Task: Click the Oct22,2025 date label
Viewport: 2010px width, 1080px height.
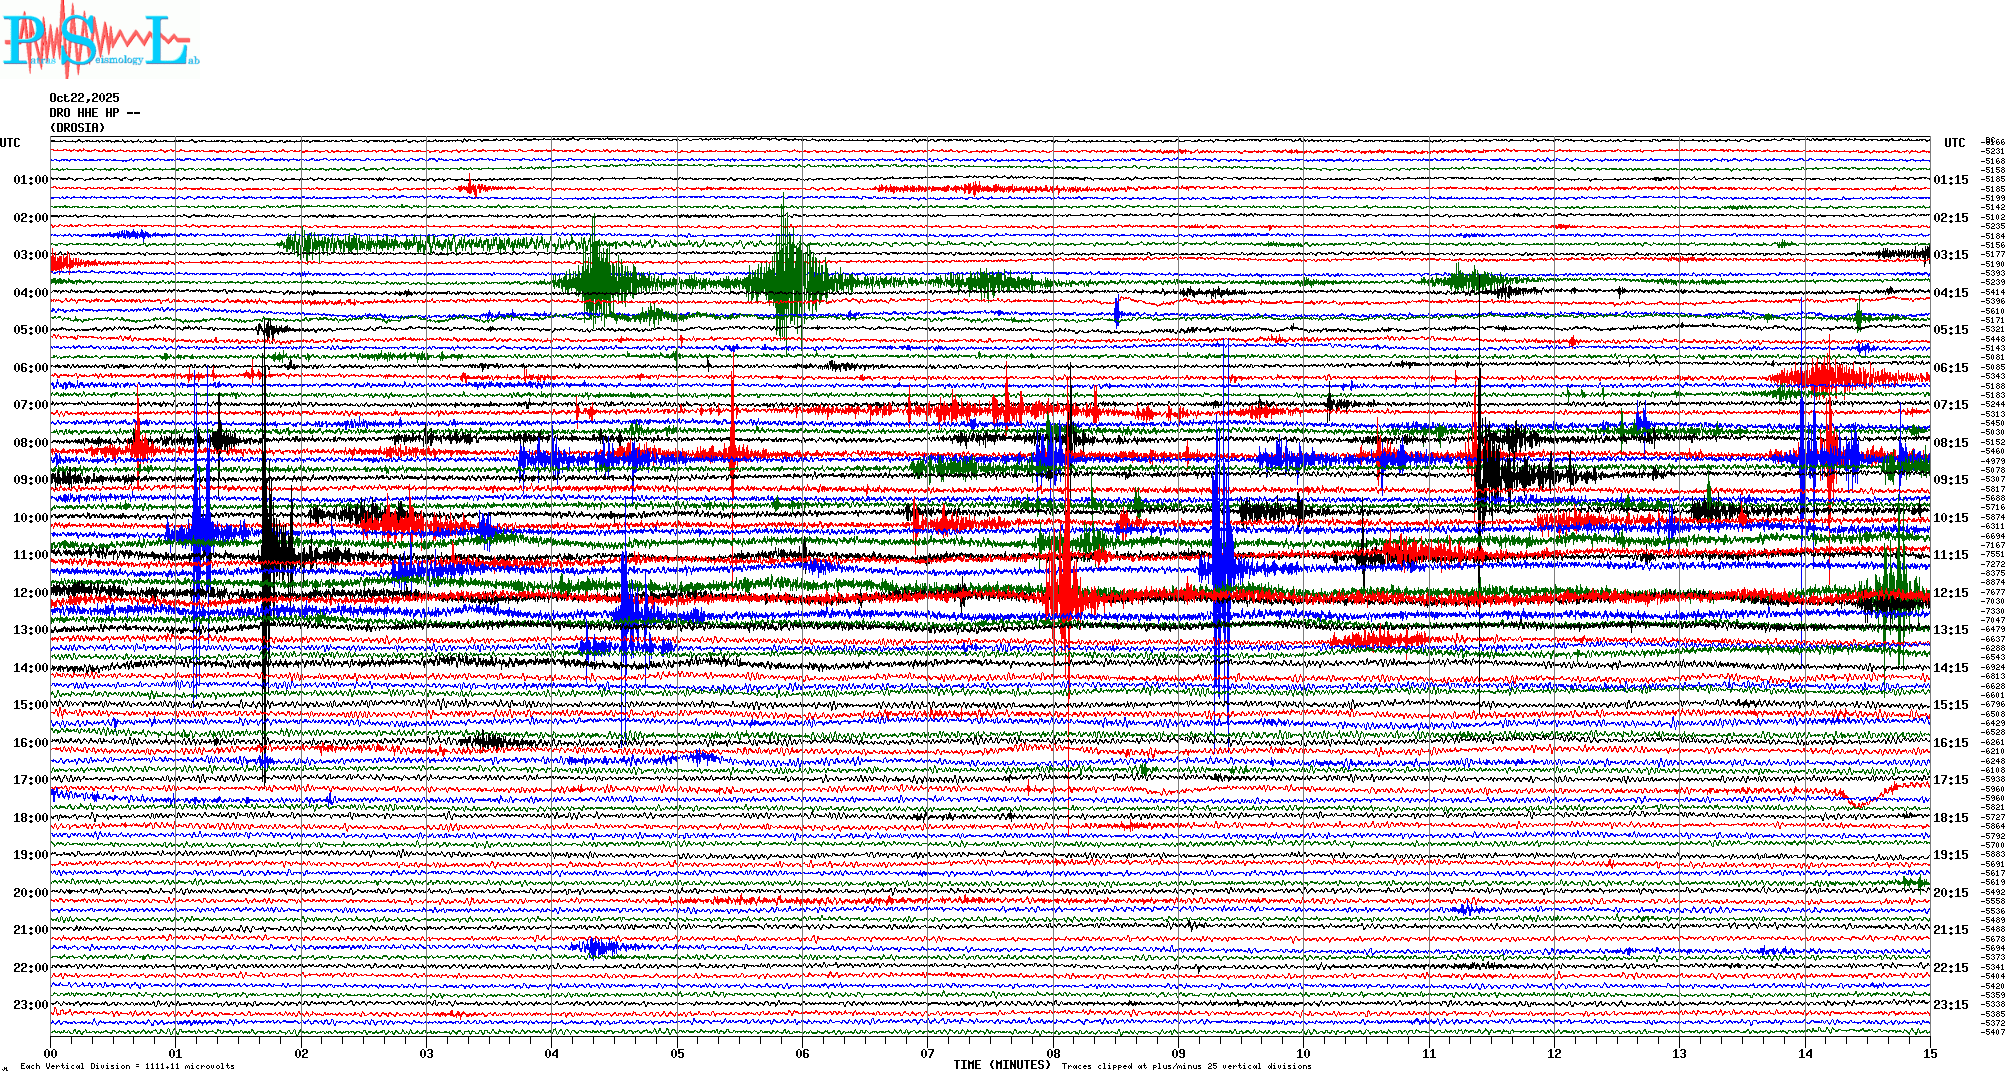Action: [x=84, y=98]
